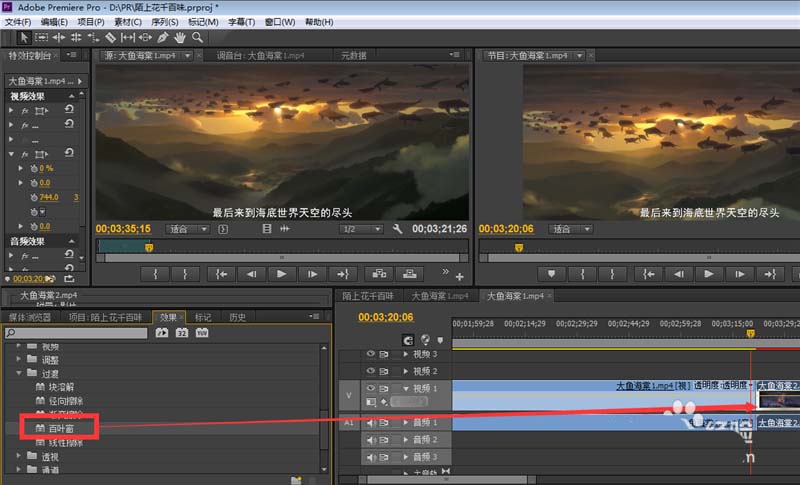The height and width of the screenshot is (485, 800).
Task: Select the Razor tool in the toolbar
Action: point(110,37)
